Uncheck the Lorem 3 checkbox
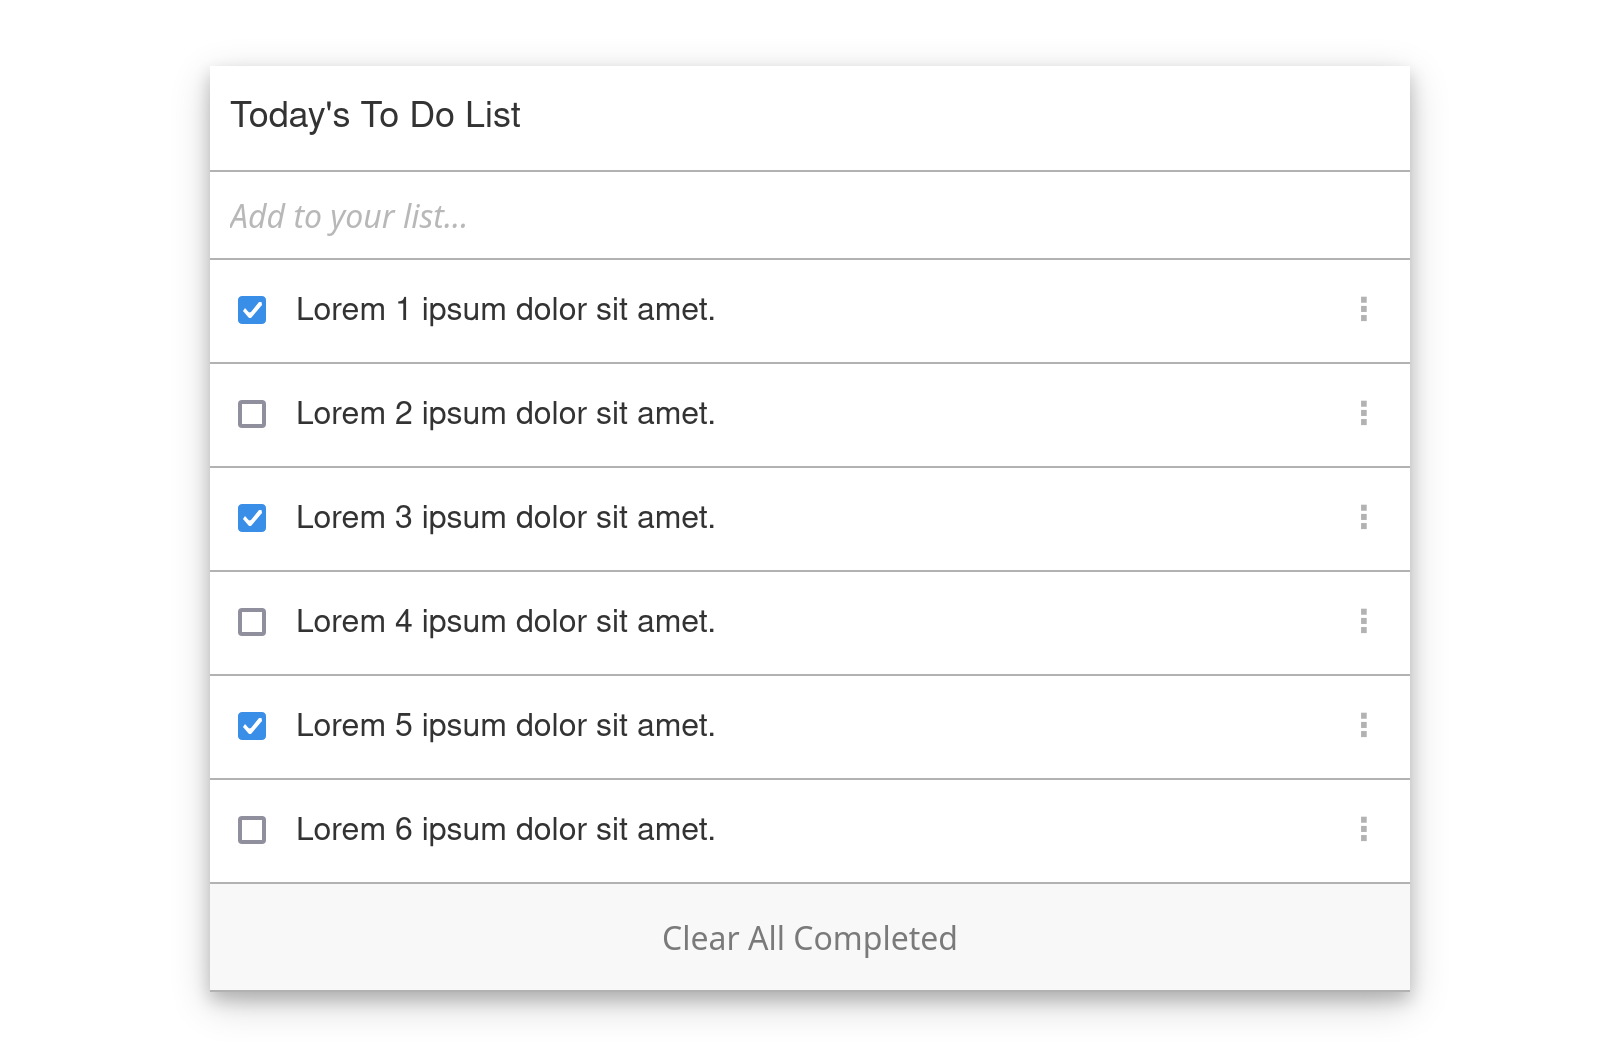The width and height of the screenshot is (1619, 1062). tap(251, 519)
